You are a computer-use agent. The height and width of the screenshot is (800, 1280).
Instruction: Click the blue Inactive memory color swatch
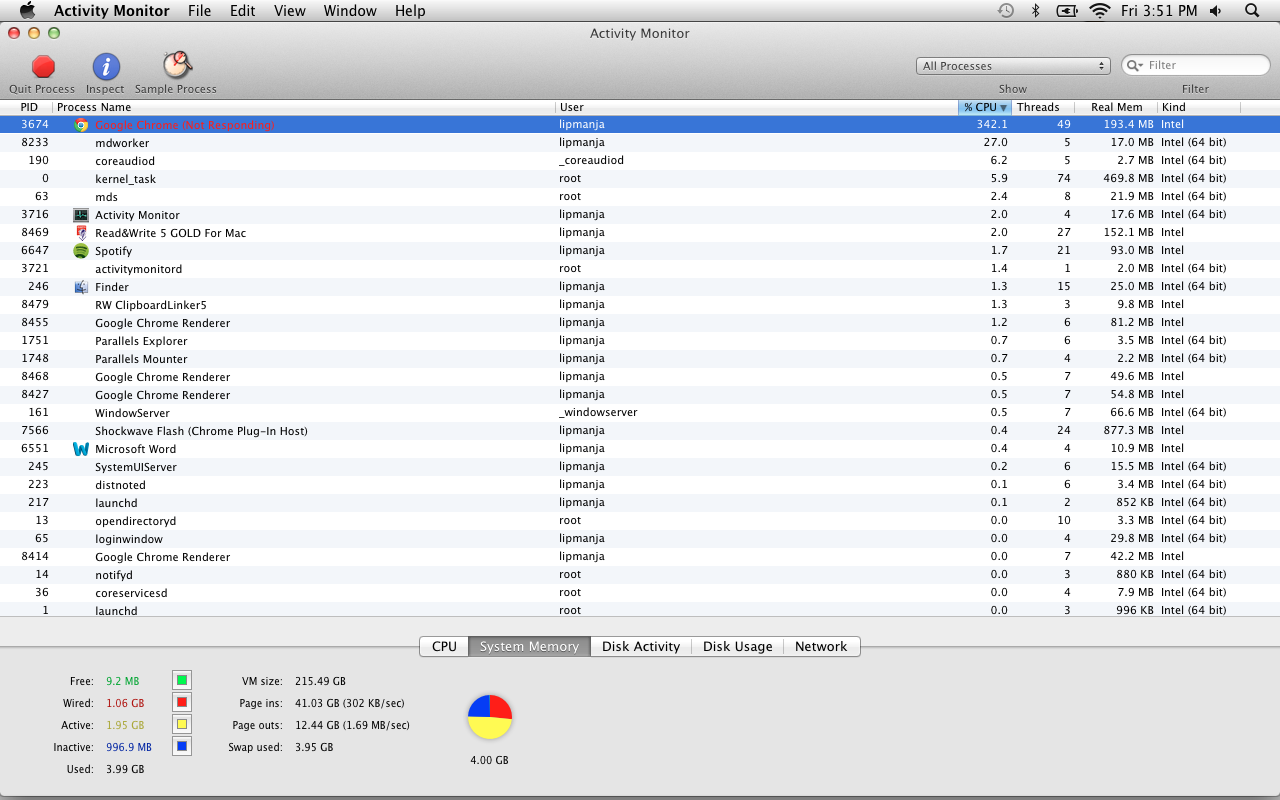point(182,747)
